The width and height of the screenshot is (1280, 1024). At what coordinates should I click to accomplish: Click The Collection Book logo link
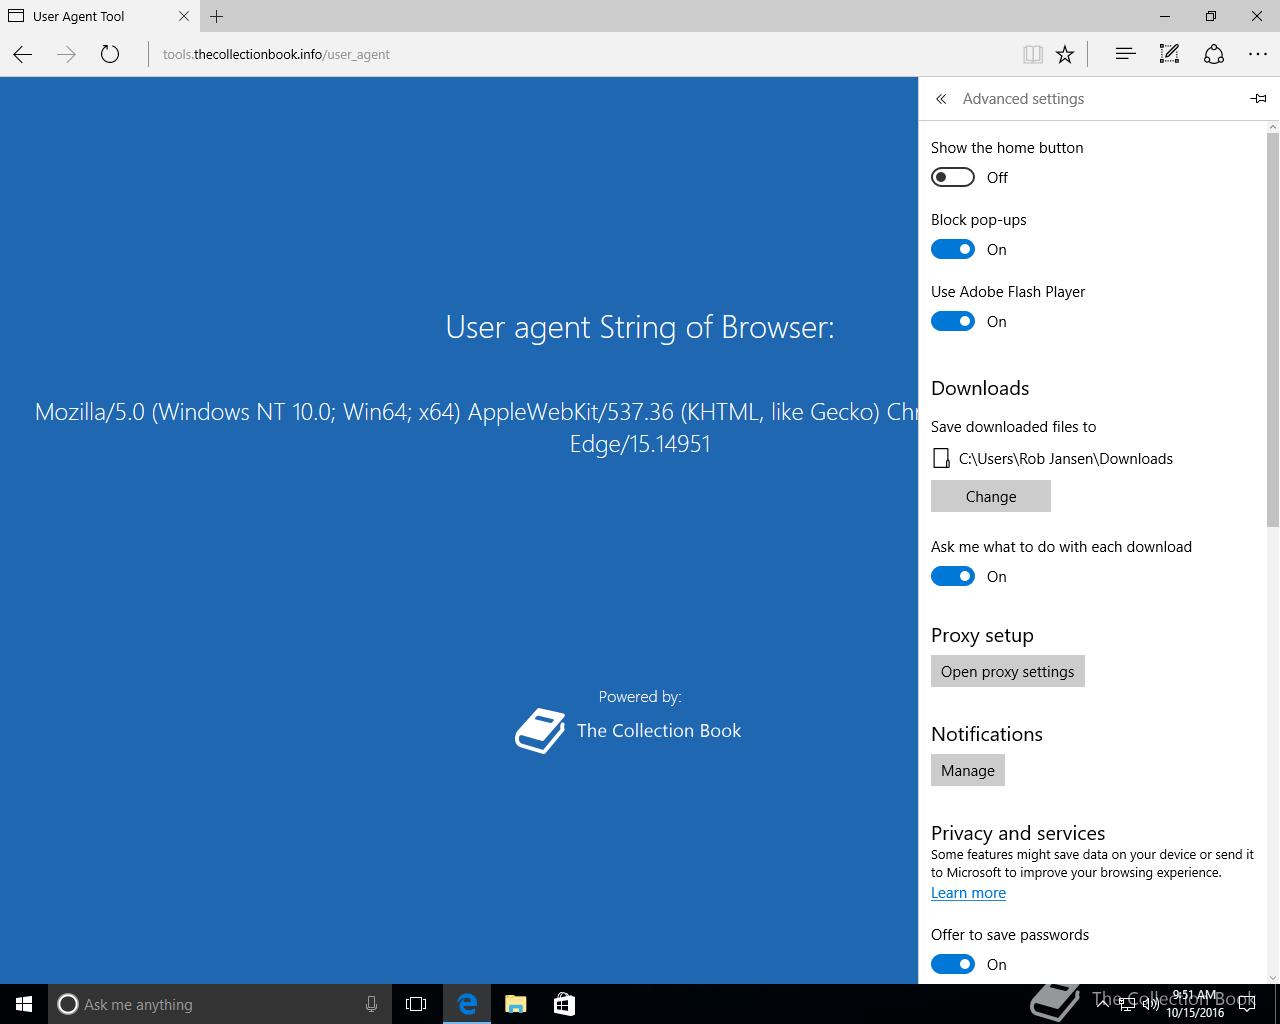[x=629, y=731]
